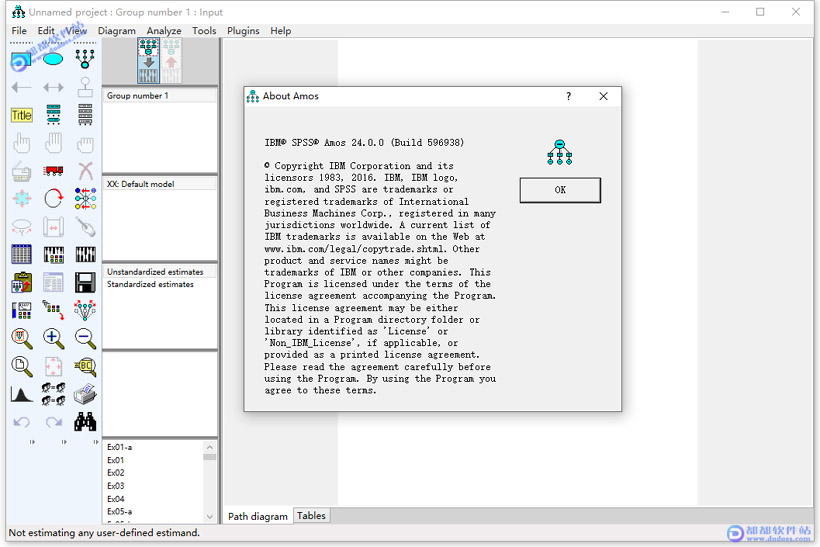The image size is (820, 547).
Task: Choose the Select one object hand tool
Action: pyautogui.click(x=21, y=143)
